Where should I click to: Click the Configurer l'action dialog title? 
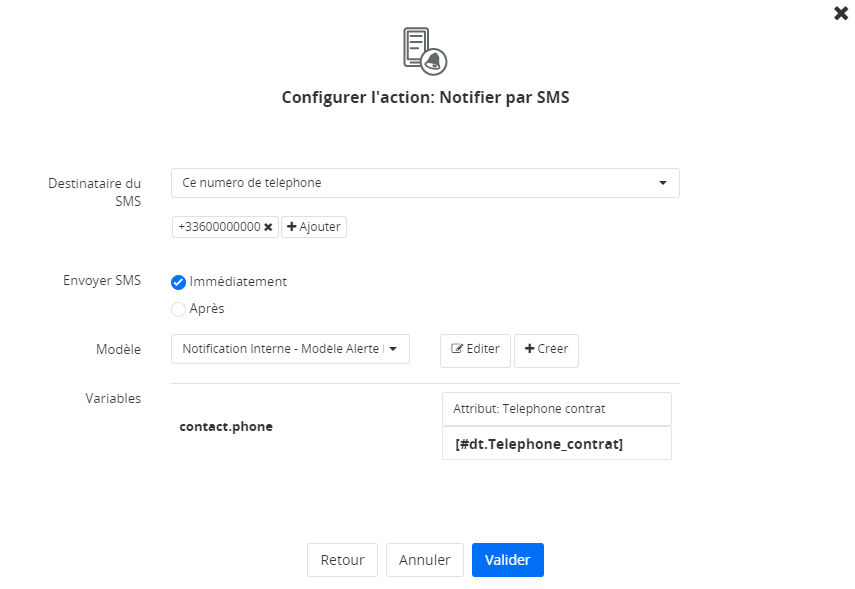tap(425, 98)
